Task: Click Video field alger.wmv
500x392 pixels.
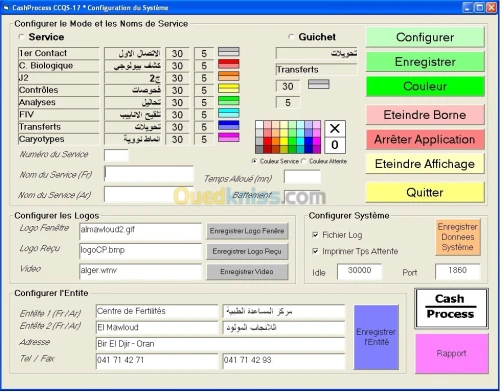Action: [140, 272]
